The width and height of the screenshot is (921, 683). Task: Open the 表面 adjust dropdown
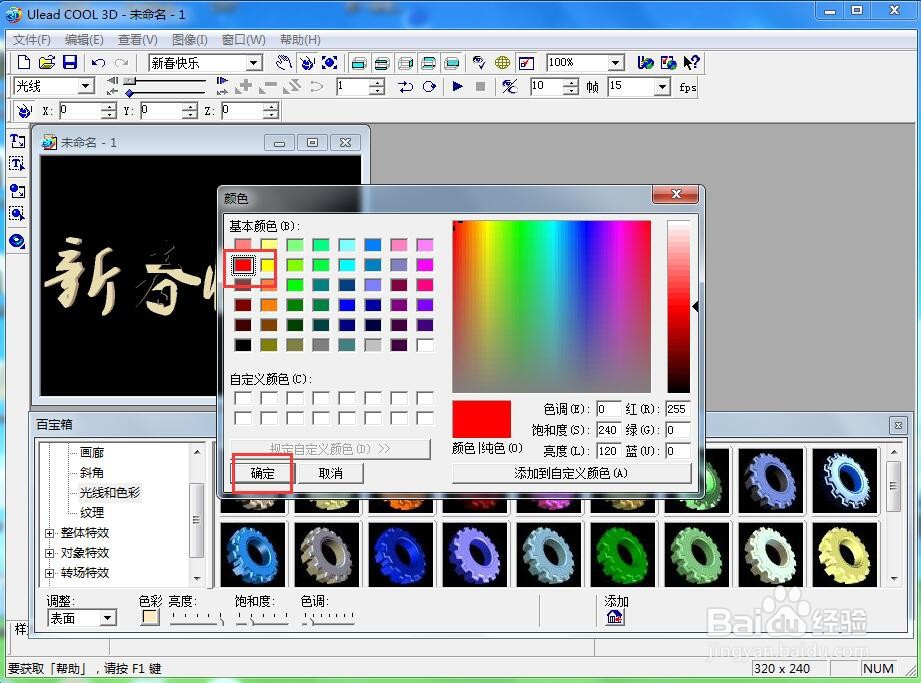107,618
